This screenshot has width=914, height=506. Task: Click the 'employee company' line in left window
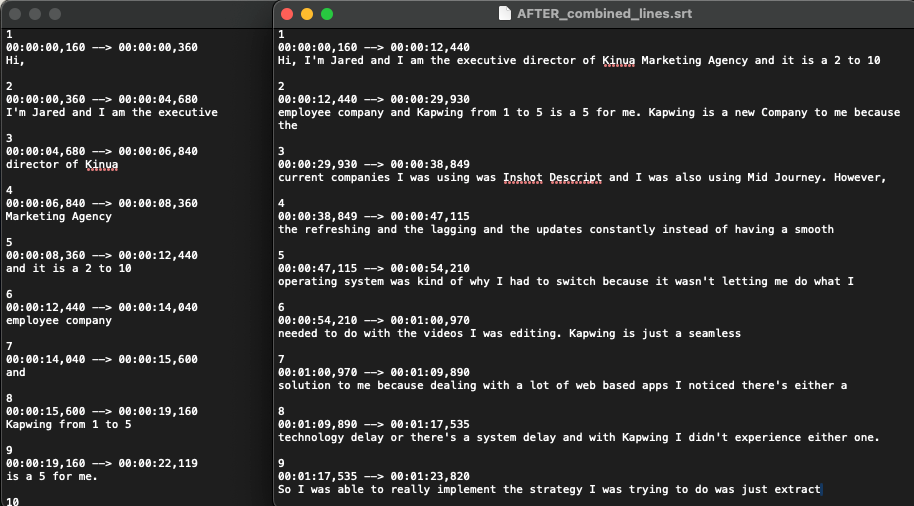coord(59,320)
